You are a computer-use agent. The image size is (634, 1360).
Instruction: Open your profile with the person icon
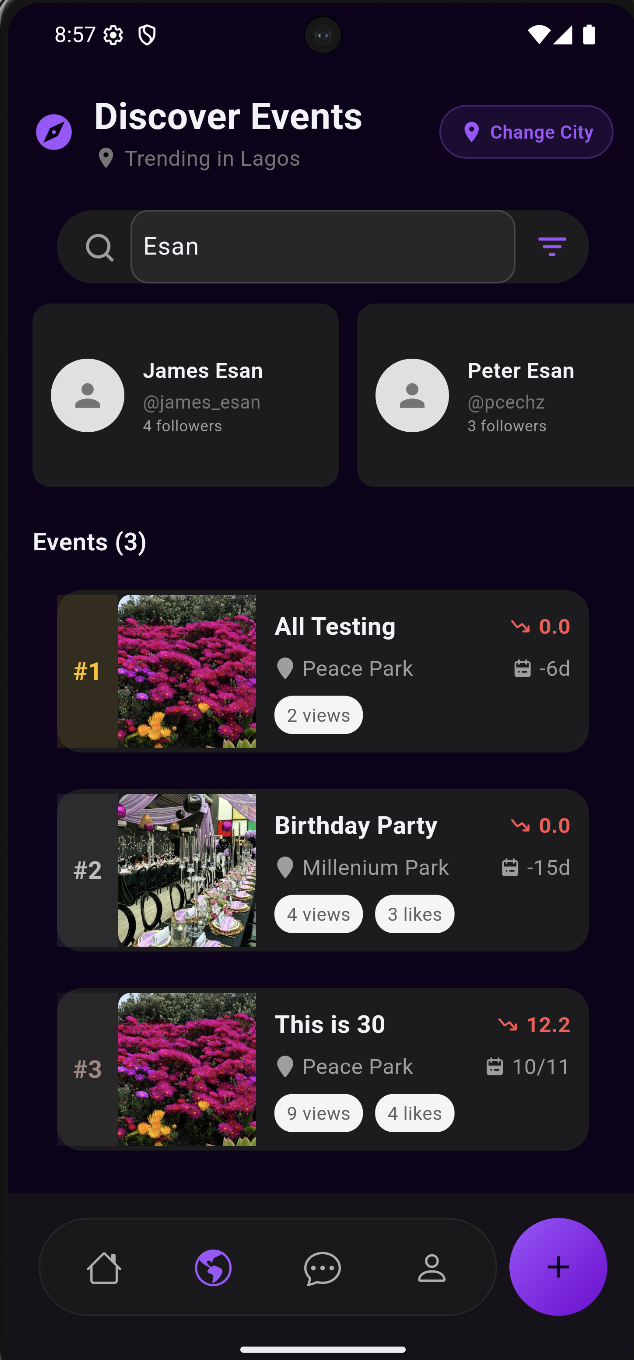click(x=431, y=1267)
